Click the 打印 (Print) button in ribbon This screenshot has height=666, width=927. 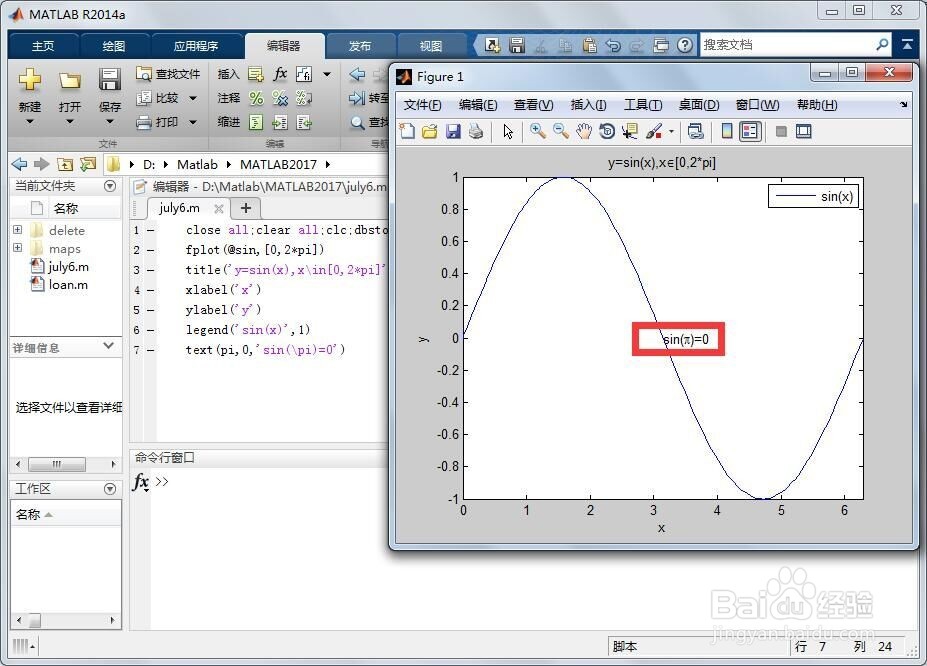[158, 122]
